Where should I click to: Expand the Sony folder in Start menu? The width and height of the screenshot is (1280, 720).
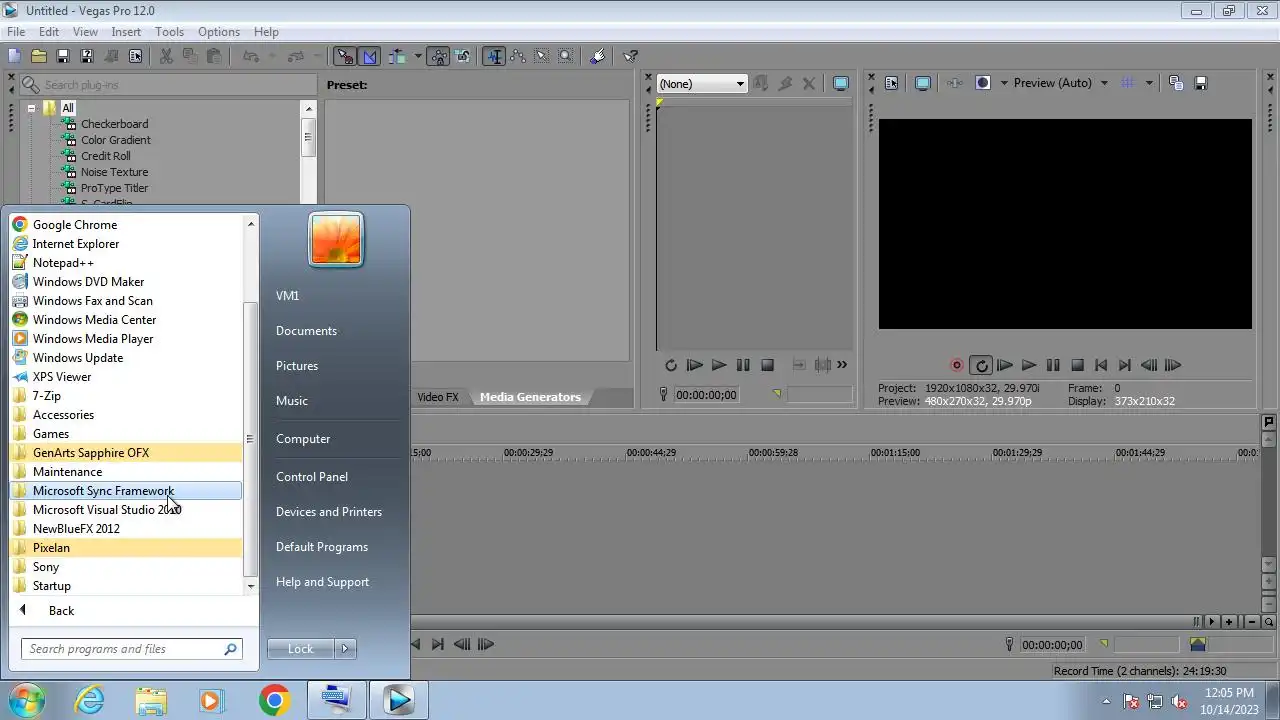[x=126, y=567]
